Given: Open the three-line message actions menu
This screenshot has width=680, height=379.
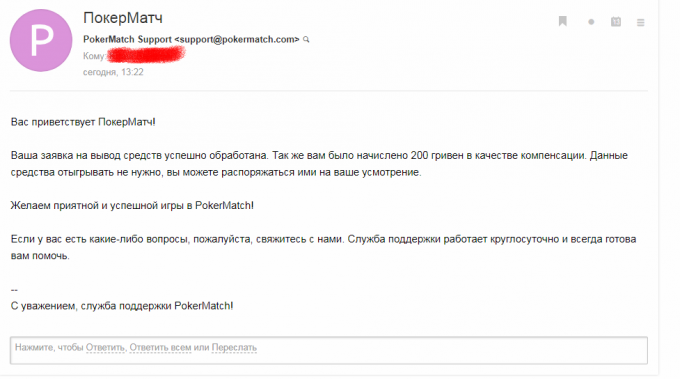Looking at the screenshot, I should [x=641, y=22].
